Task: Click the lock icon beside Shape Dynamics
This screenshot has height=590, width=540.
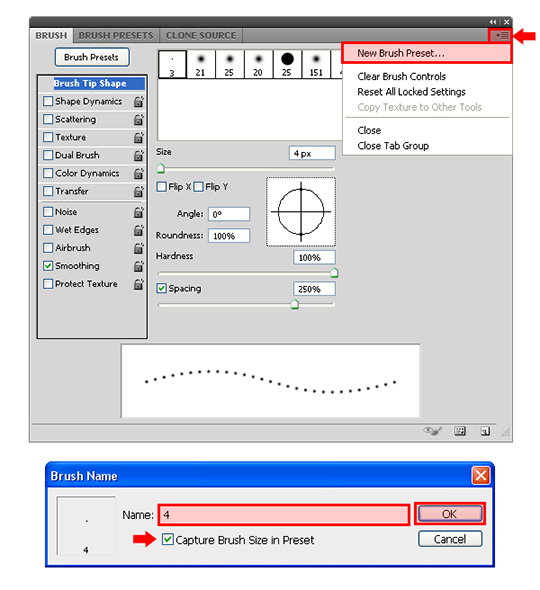Action: pos(139,102)
